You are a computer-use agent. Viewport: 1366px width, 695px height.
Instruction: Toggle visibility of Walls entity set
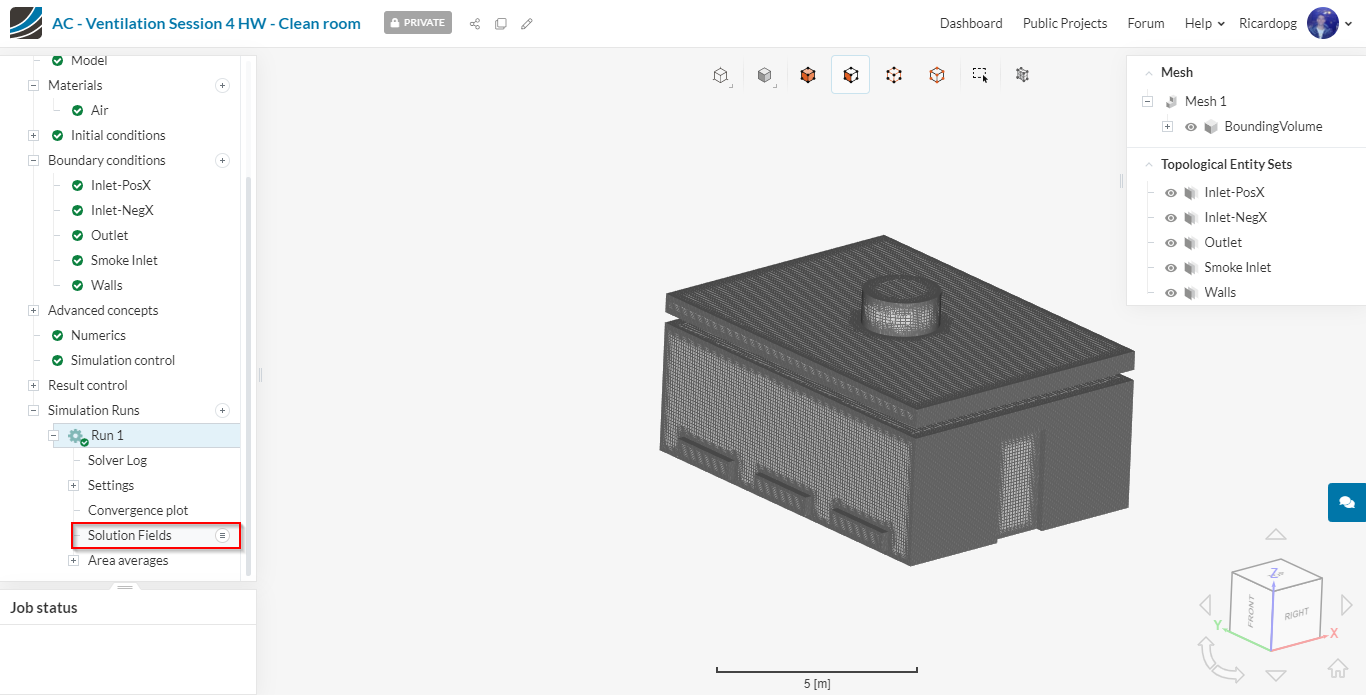pyautogui.click(x=1171, y=293)
